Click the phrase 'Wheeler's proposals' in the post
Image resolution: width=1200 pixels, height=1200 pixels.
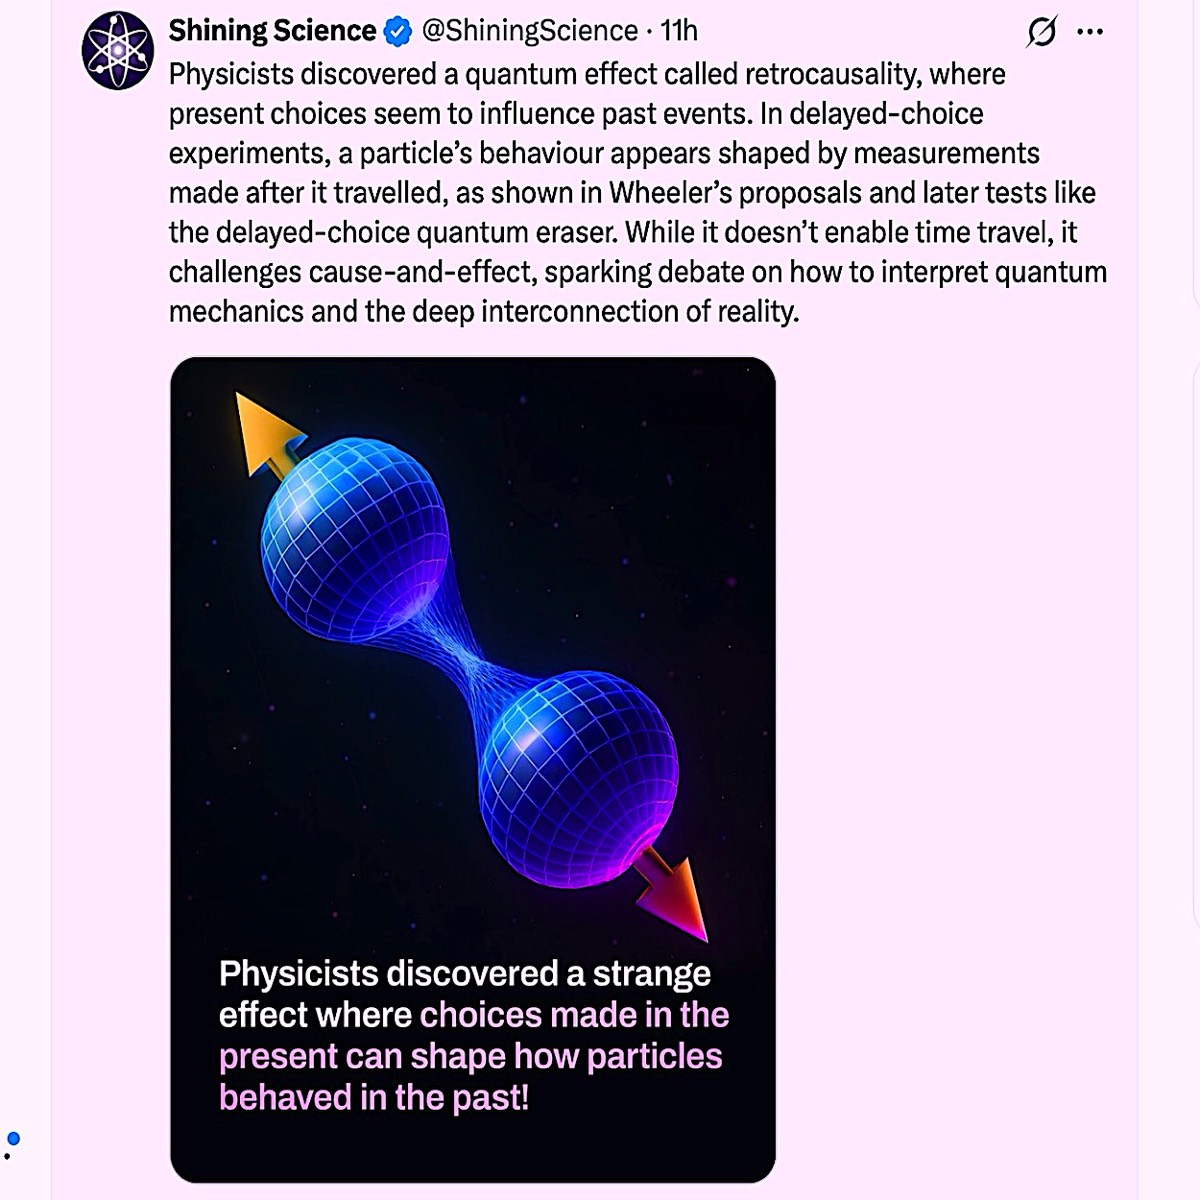pyautogui.click(x=721, y=192)
